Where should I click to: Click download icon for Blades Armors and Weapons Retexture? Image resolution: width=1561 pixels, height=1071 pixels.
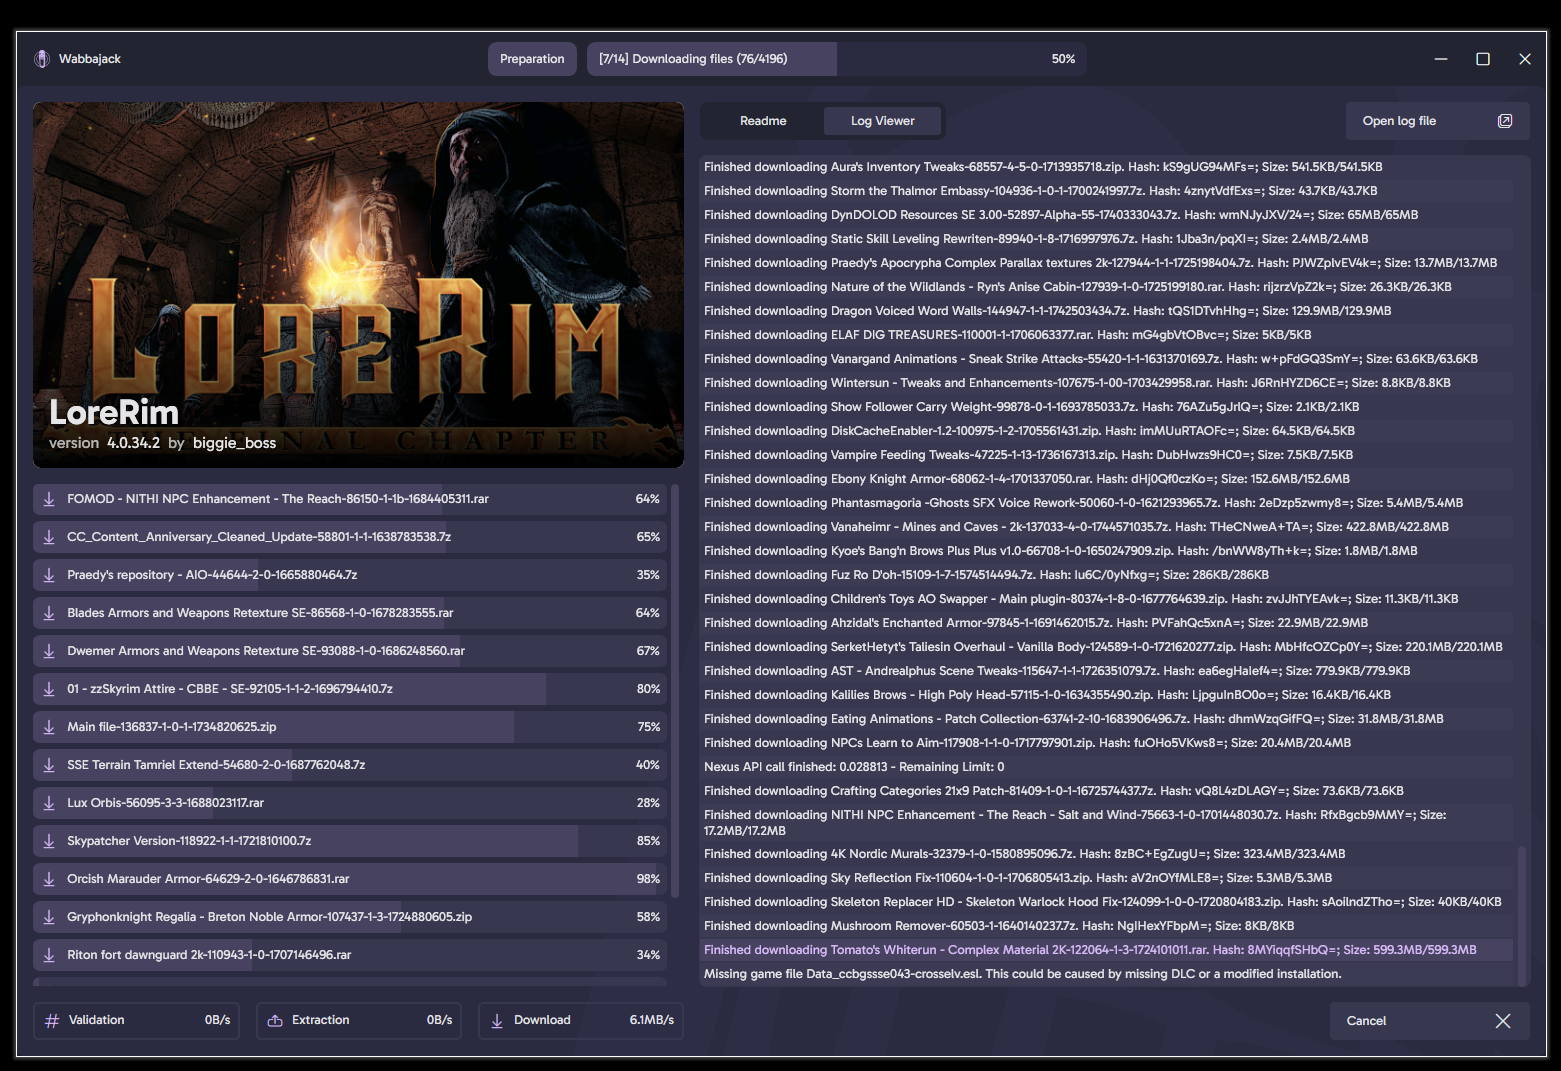point(49,613)
